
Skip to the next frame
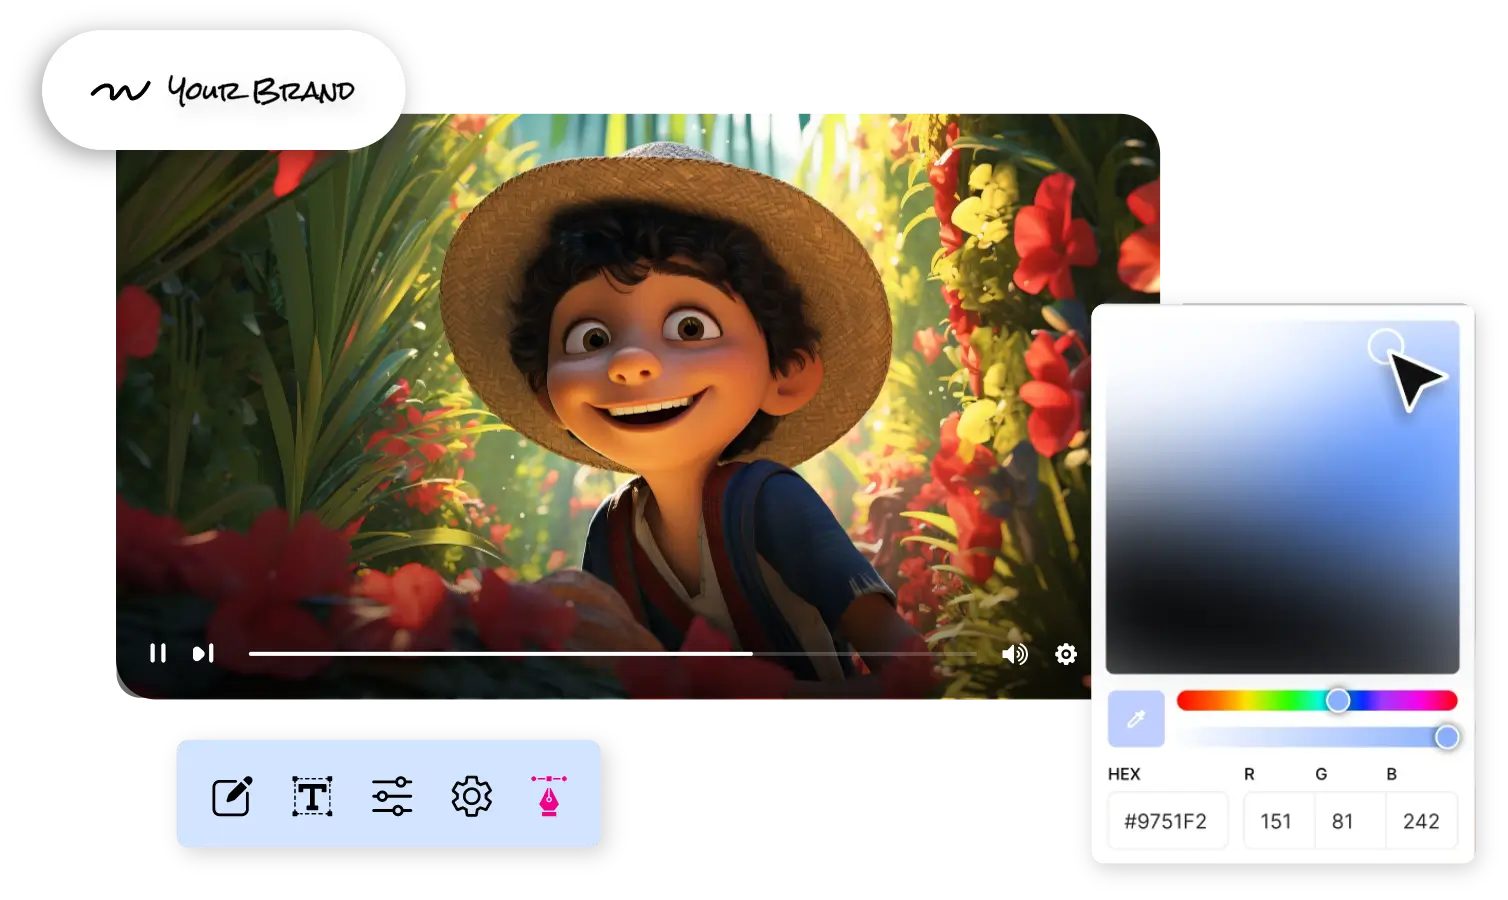coord(203,653)
